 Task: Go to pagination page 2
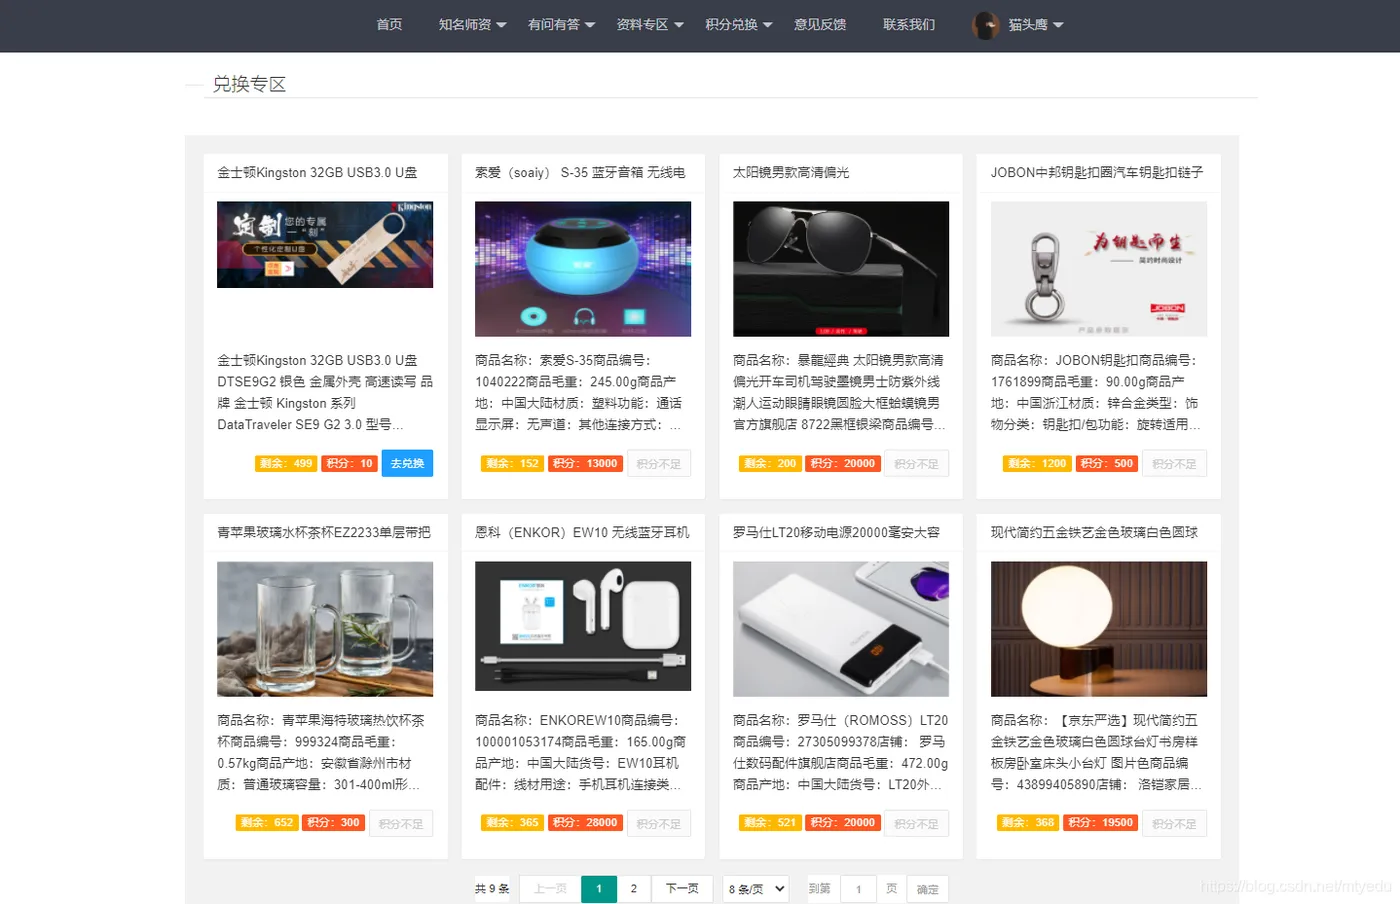coord(634,889)
